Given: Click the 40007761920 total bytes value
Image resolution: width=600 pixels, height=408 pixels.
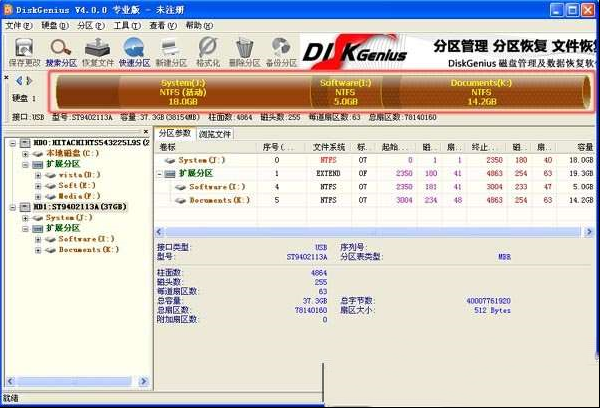Looking at the screenshot, I should pos(489,301).
